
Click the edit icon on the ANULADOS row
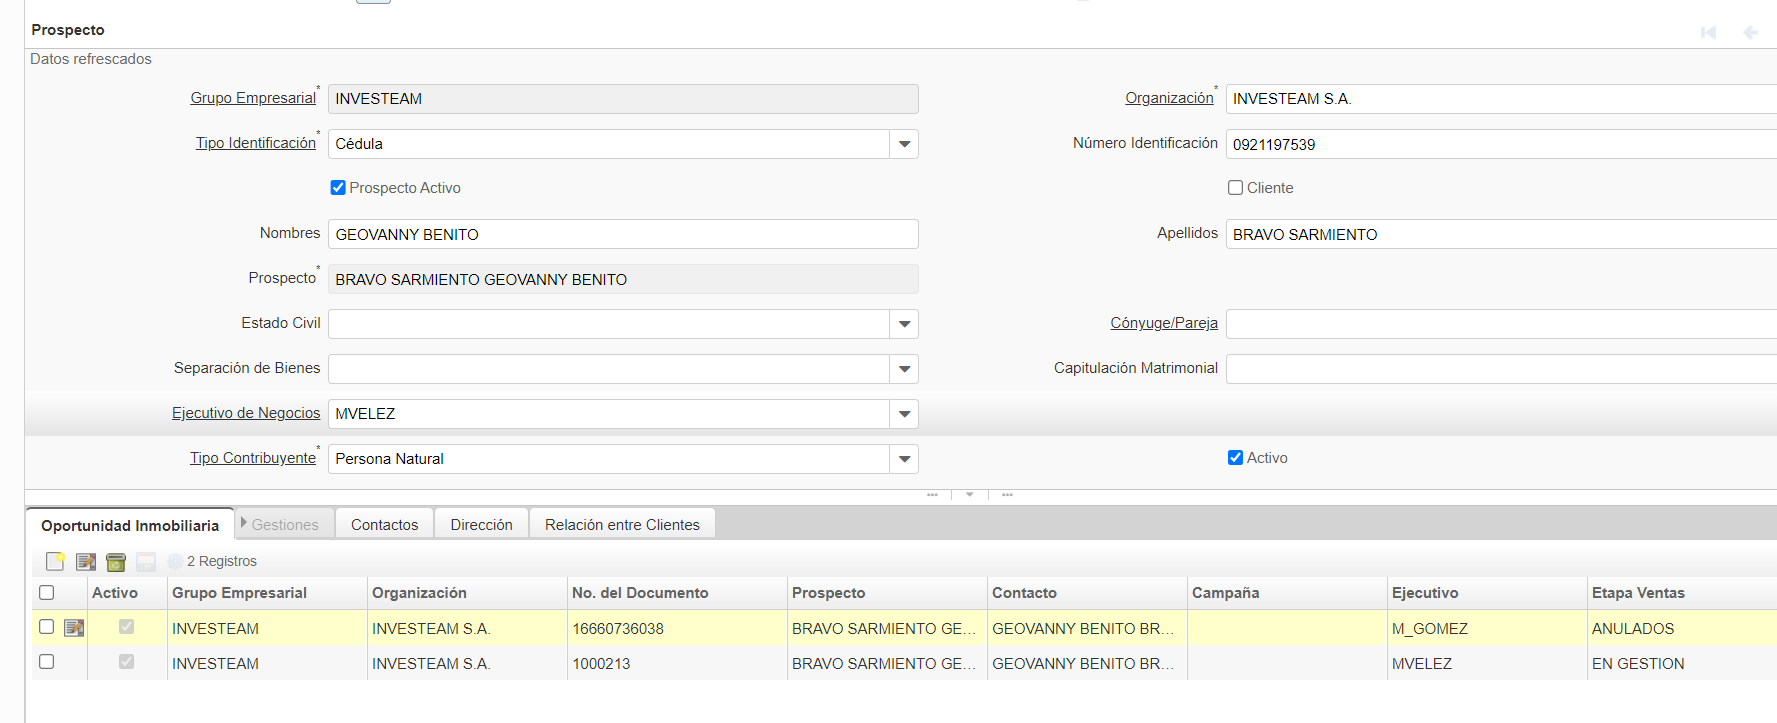click(74, 628)
